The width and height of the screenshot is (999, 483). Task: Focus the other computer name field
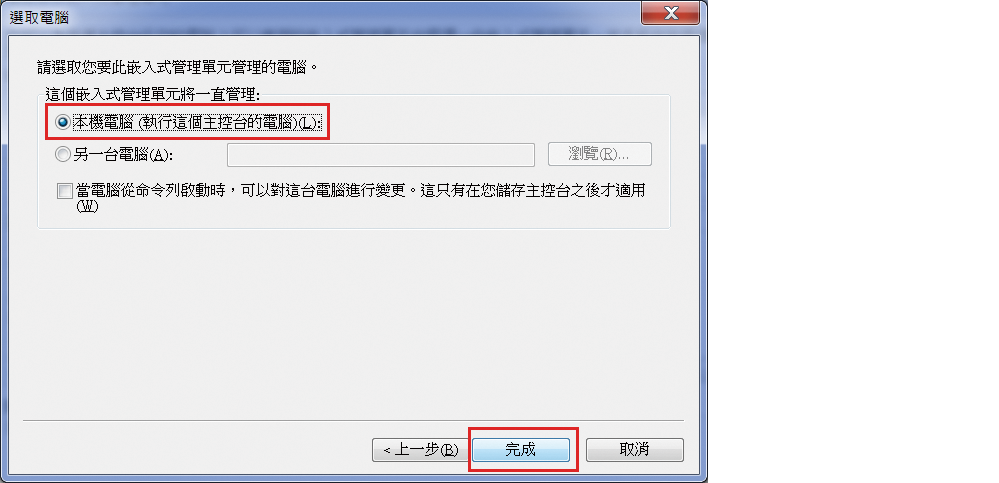point(381,155)
